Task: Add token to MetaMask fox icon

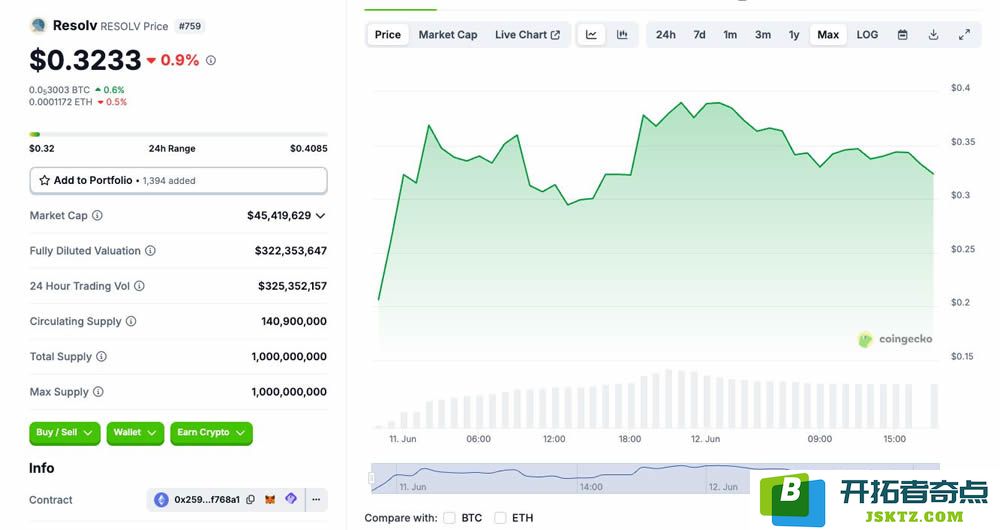Action: pyautogui.click(x=270, y=499)
